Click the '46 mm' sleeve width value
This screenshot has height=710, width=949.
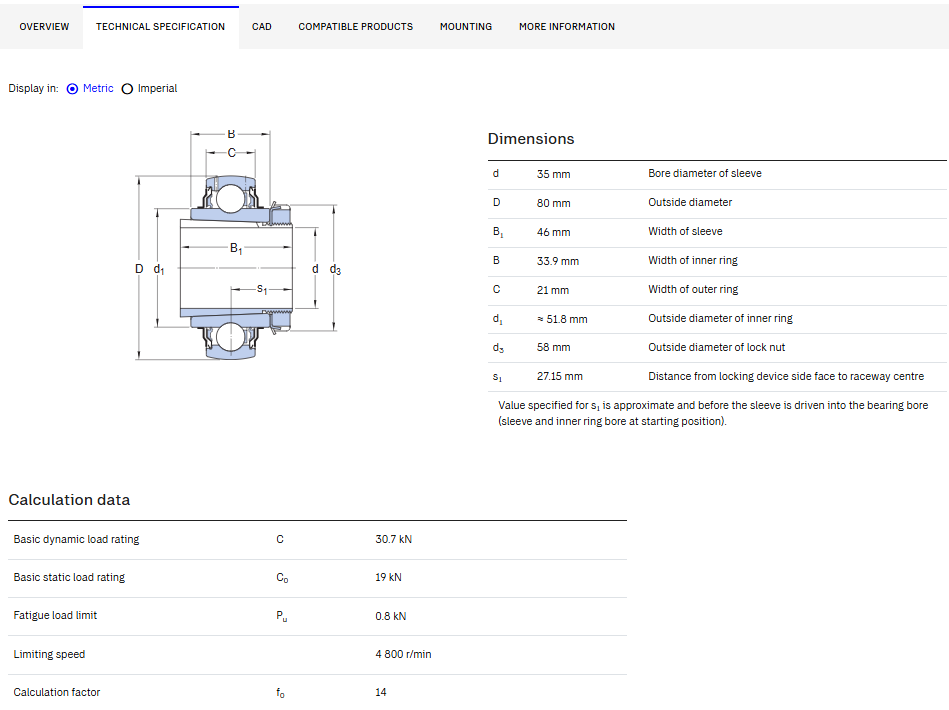tap(553, 232)
